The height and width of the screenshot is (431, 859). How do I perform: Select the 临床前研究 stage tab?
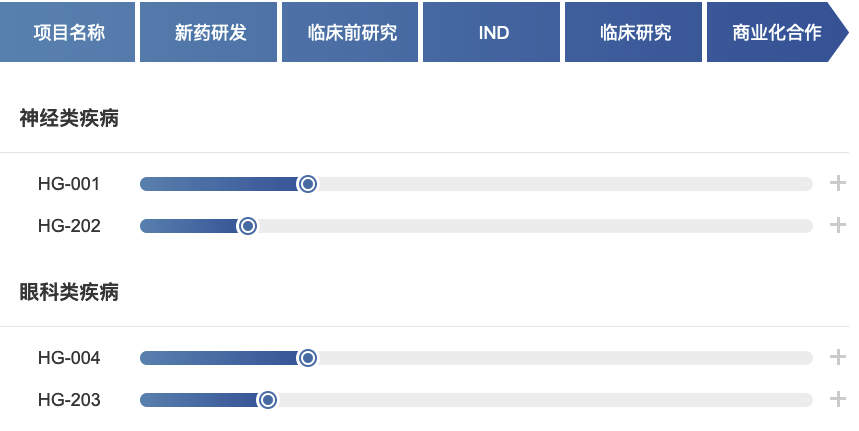(352, 32)
